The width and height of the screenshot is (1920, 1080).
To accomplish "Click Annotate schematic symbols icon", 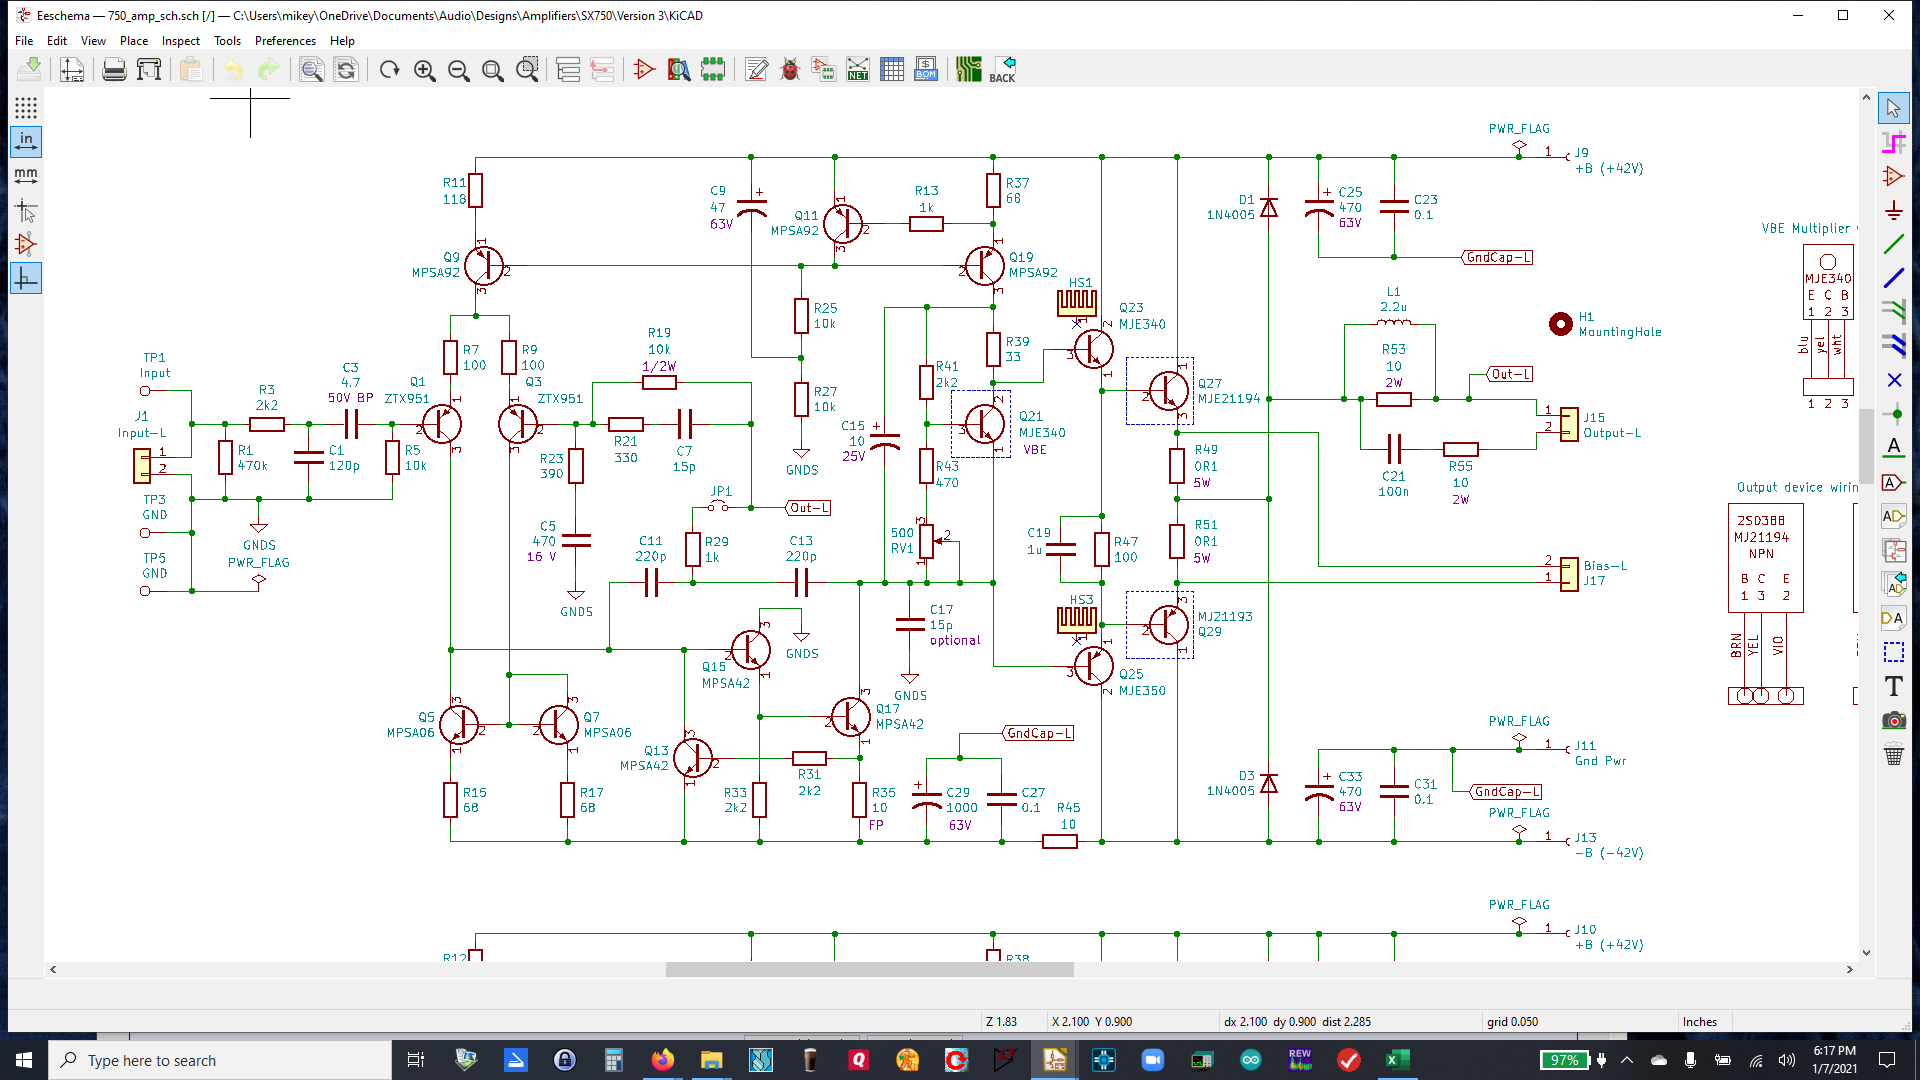I will (x=757, y=69).
